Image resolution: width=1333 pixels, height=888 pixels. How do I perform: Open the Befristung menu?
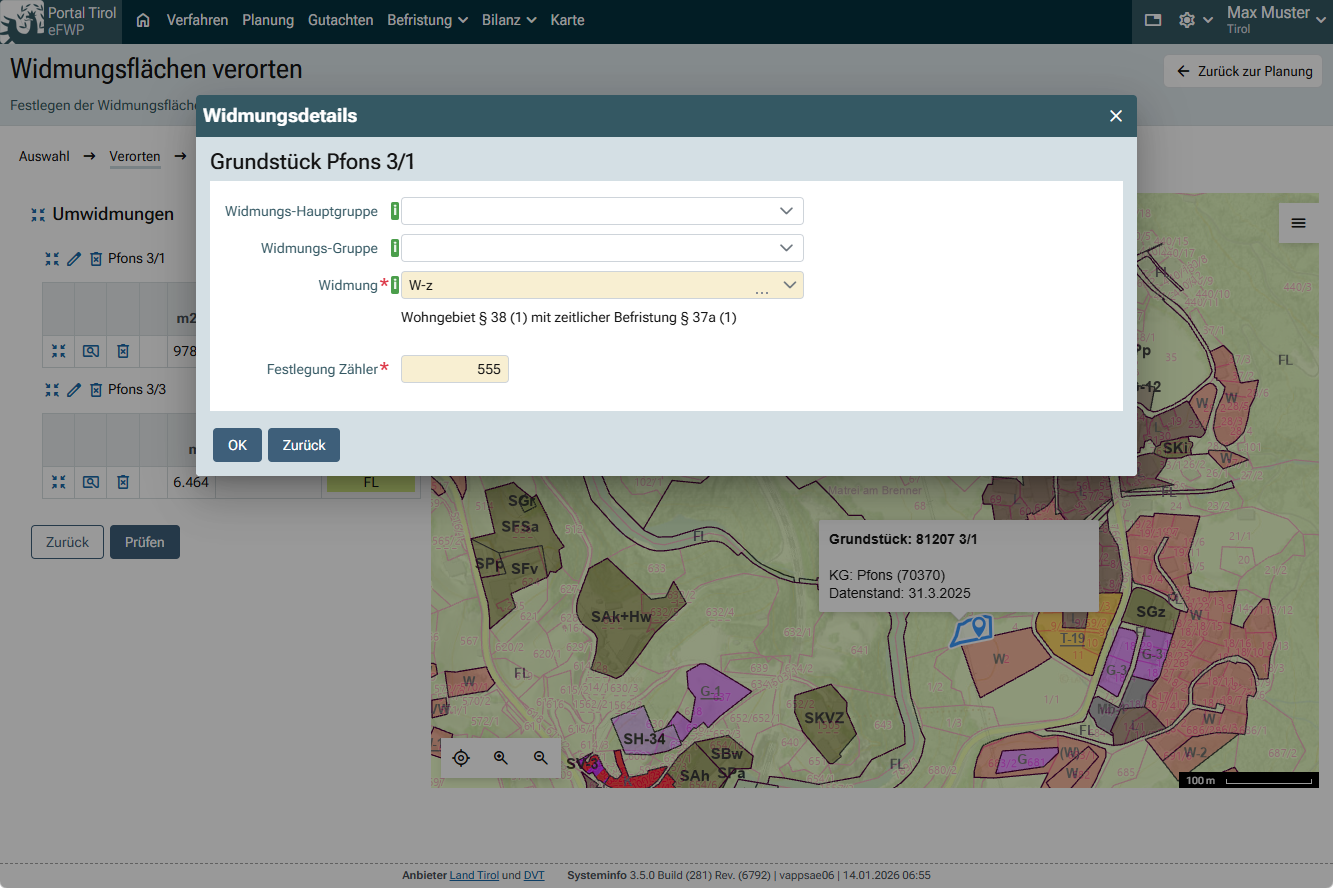click(x=427, y=20)
